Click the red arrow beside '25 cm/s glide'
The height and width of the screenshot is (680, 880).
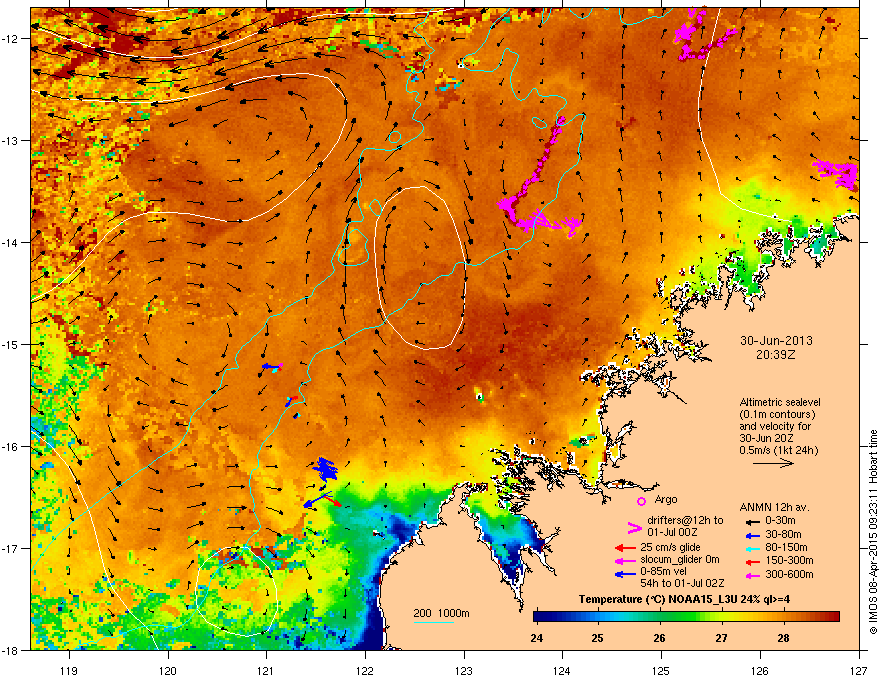point(625,548)
